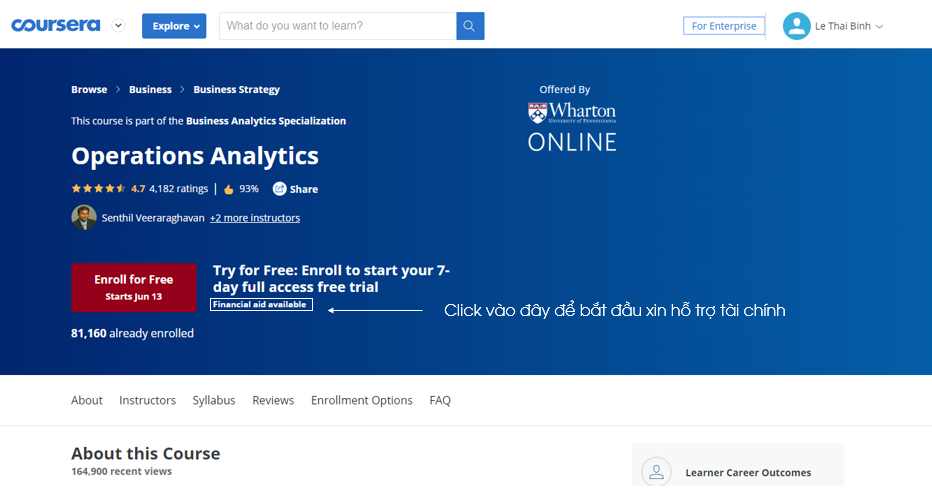This screenshot has height=500, width=932.
Task: Click the thumbs-up 93% icon
Action: 229,189
